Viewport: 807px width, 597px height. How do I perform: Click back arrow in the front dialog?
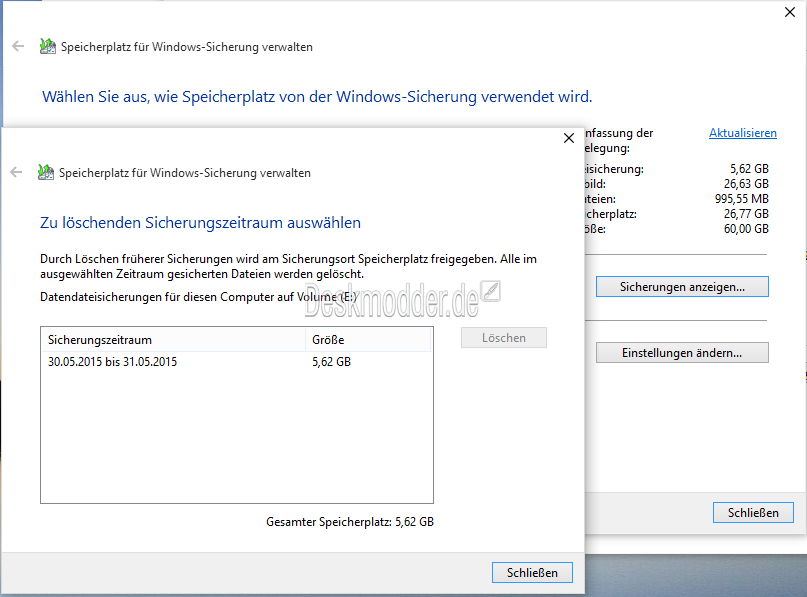[x=16, y=172]
